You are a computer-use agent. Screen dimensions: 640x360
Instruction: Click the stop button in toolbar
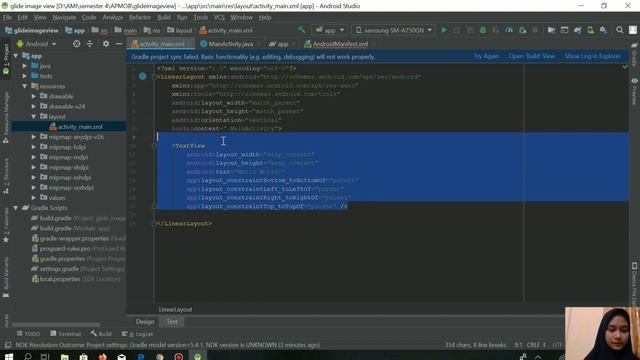(535, 30)
